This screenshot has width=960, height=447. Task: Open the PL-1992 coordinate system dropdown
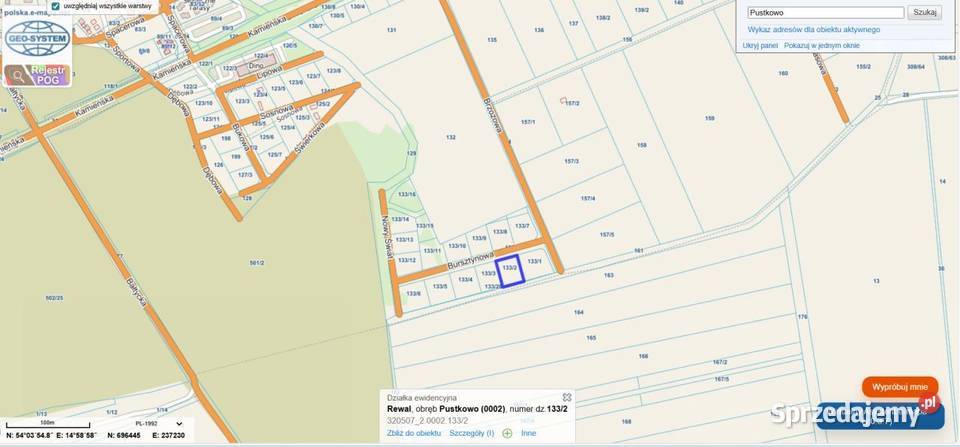point(159,424)
